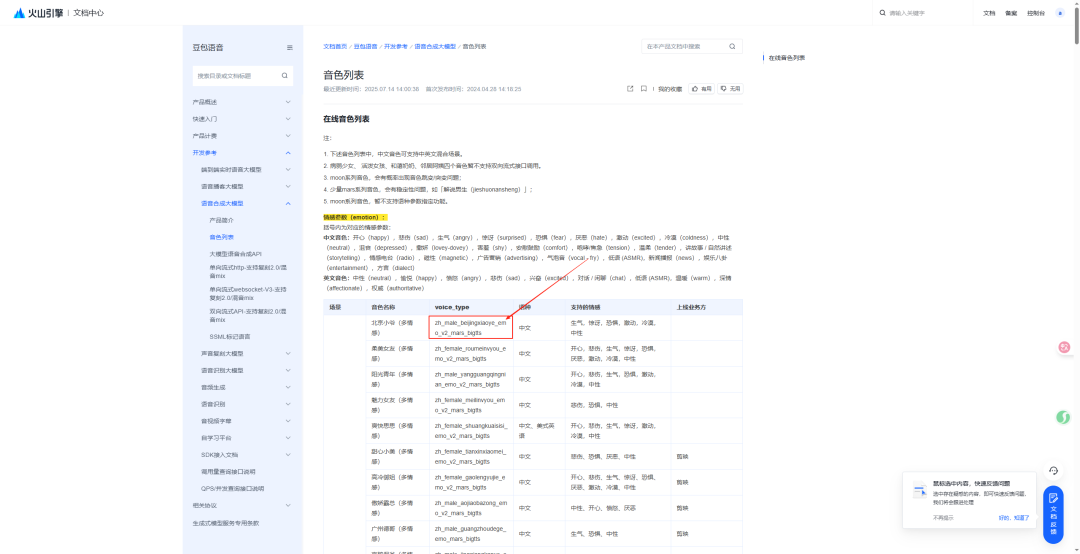Open 我的收藏 link
This screenshot has width=1080, height=554.
pos(669,89)
